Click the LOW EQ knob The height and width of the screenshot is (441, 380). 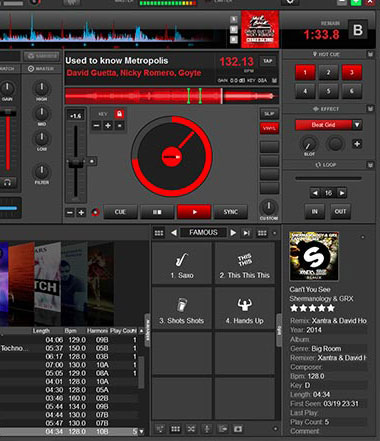pos(42,138)
